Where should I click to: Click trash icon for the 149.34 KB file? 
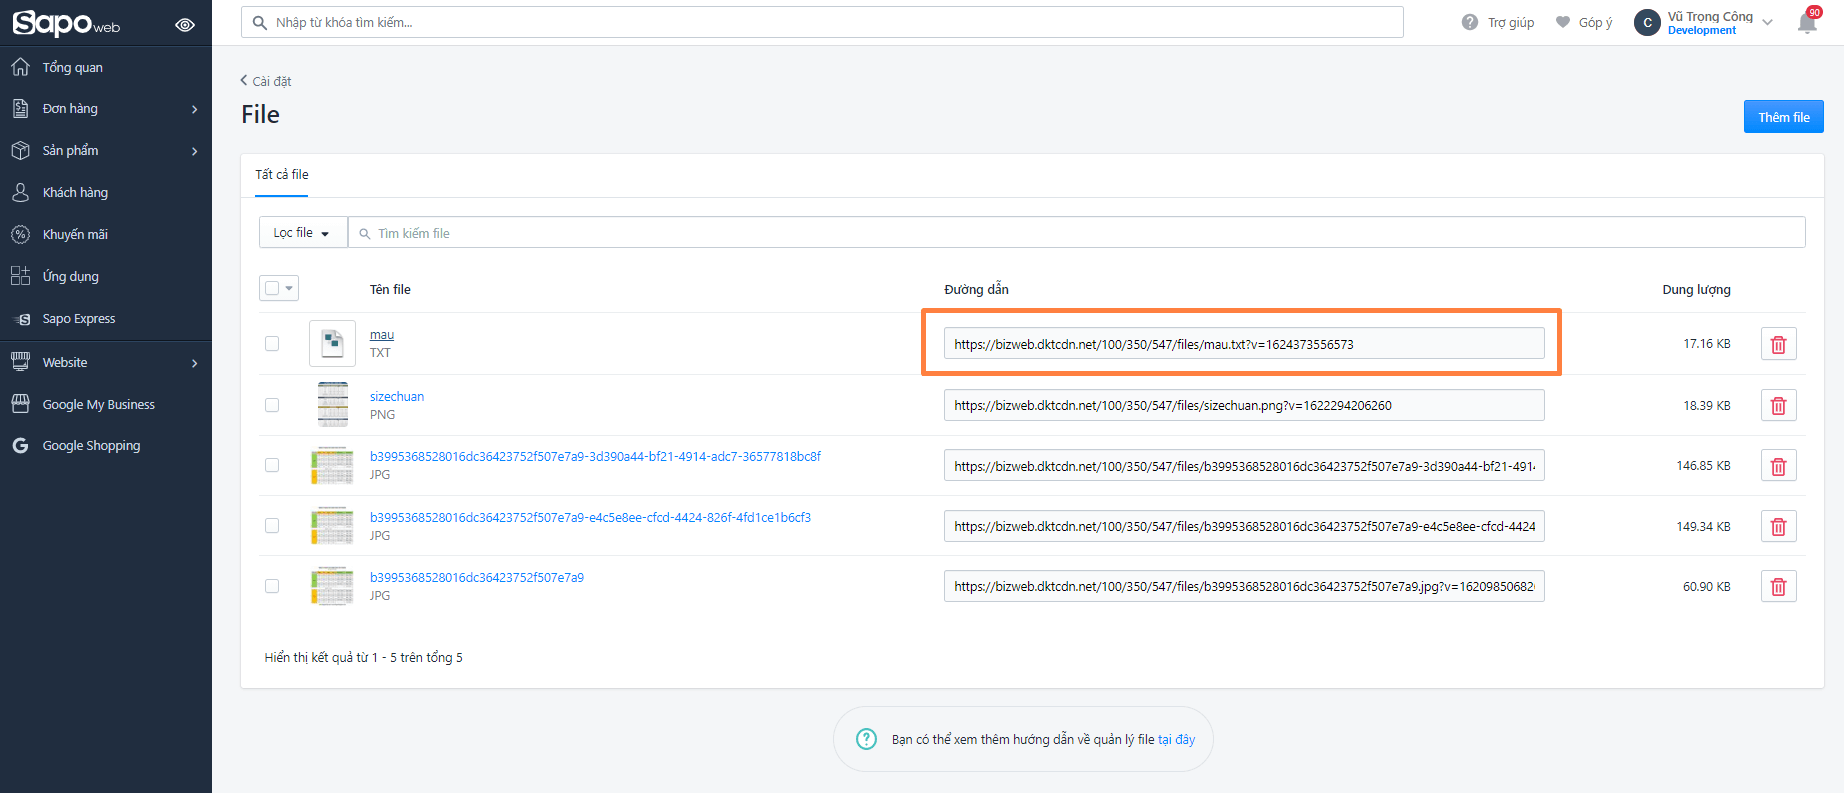pos(1778,526)
